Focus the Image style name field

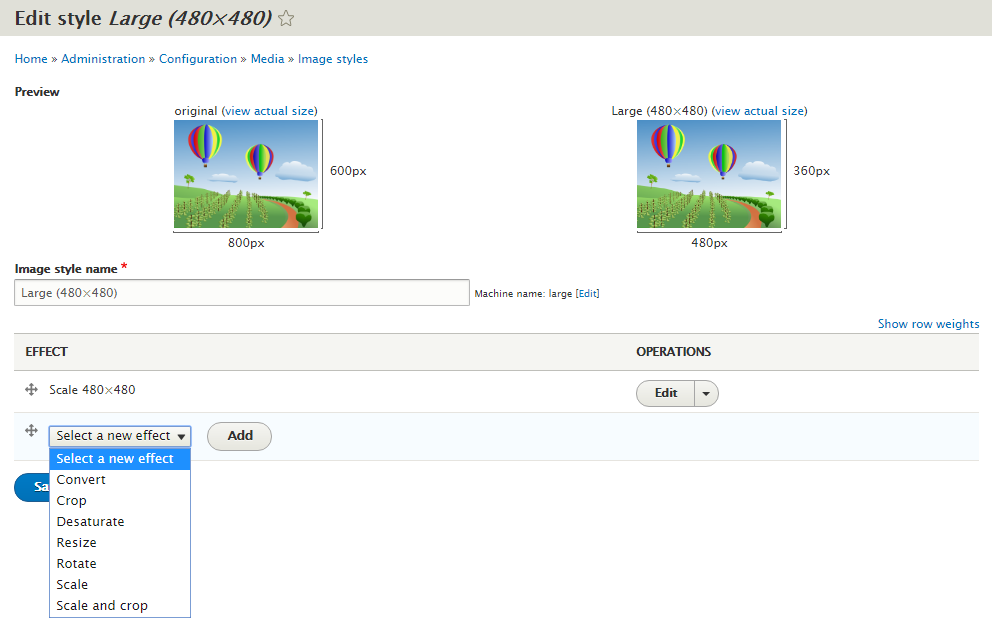coord(242,293)
